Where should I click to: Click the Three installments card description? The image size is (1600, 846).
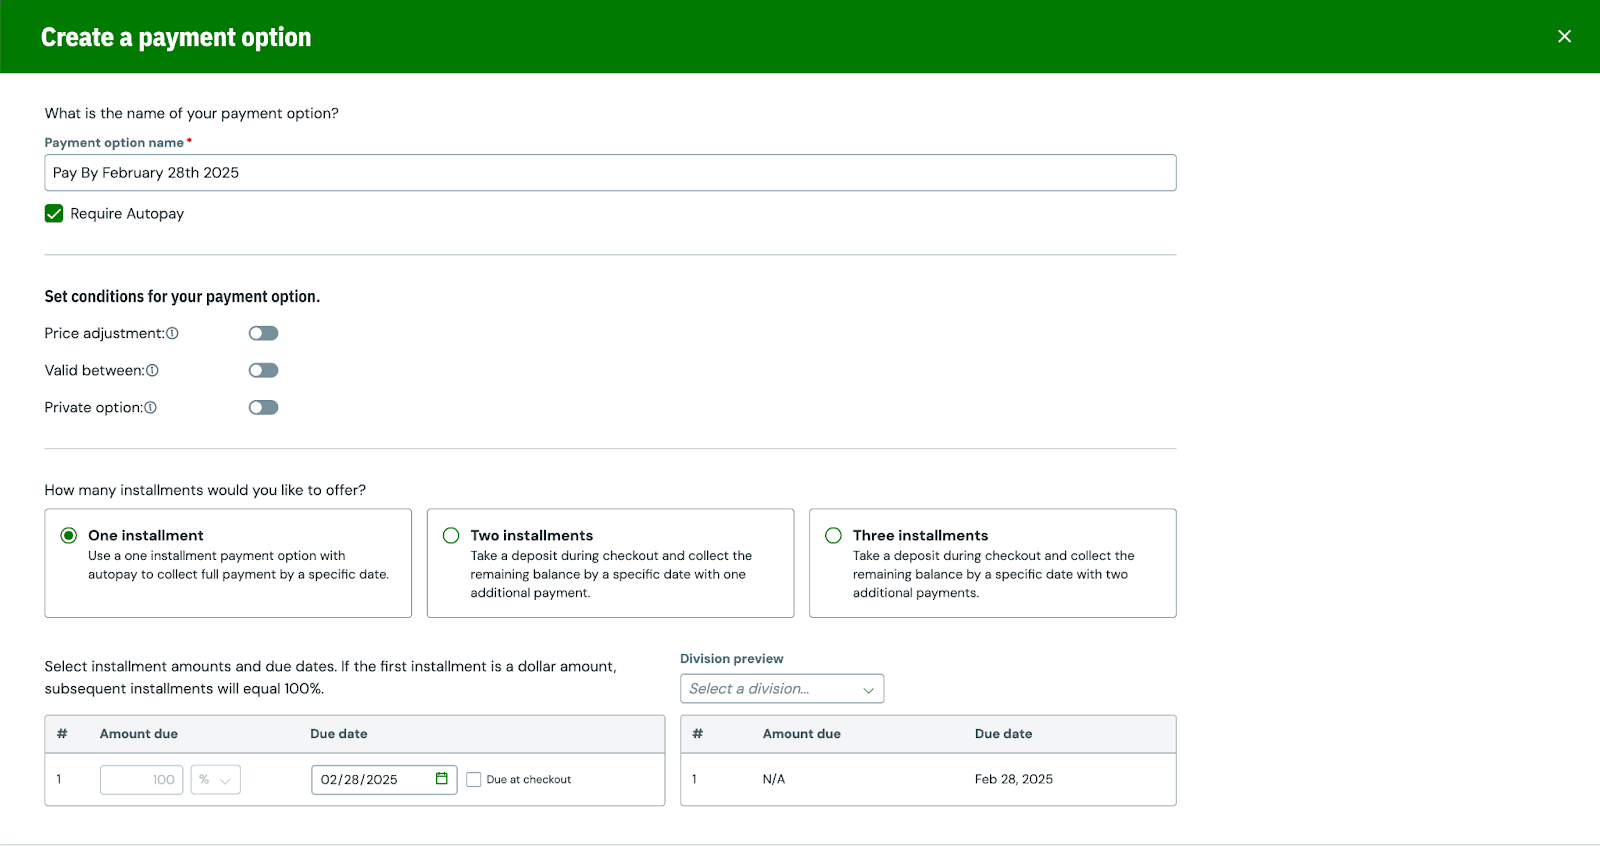993,575
